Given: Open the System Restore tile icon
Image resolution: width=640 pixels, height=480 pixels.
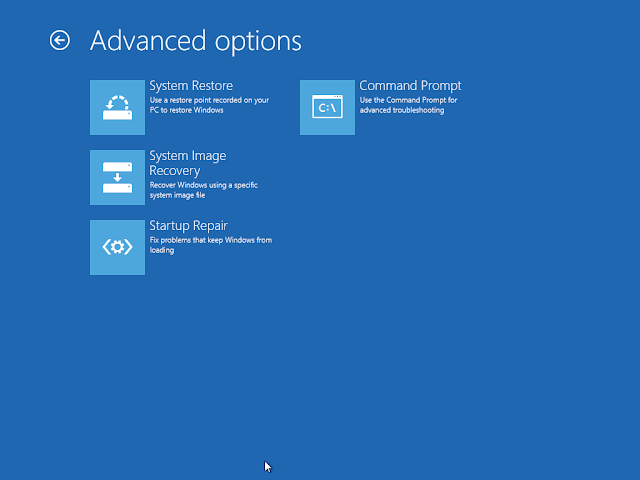Looking at the screenshot, I should (x=118, y=107).
